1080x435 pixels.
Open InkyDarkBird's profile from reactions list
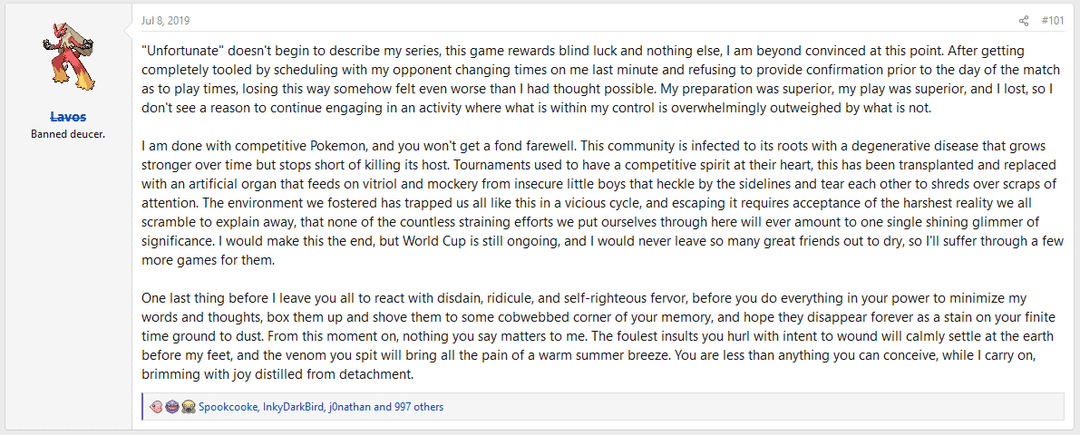pos(298,407)
